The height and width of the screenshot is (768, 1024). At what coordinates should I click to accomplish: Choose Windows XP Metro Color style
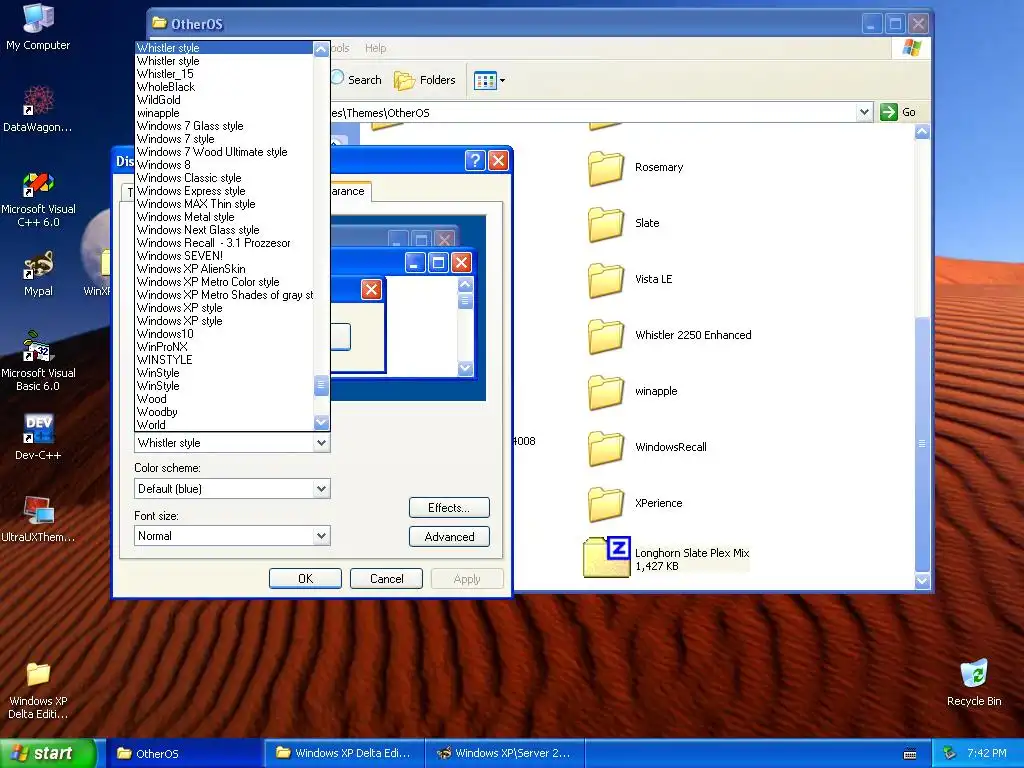224,282
